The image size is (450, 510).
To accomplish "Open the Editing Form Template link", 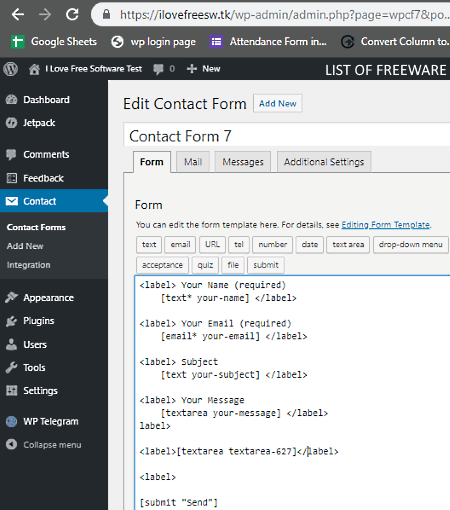I will (385, 225).
